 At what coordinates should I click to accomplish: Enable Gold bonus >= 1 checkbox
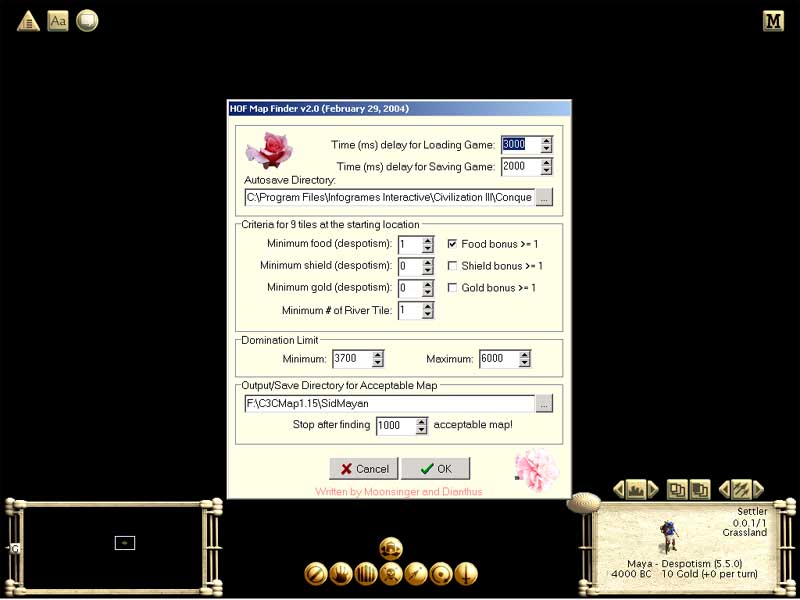(452, 288)
